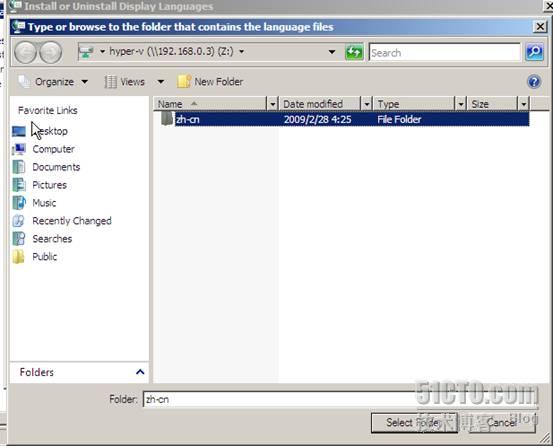Screen dimensions: 553x446
Task: Click hyper-v (\\192.168.0.3) (Z:) path text
Action: point(171,51)
